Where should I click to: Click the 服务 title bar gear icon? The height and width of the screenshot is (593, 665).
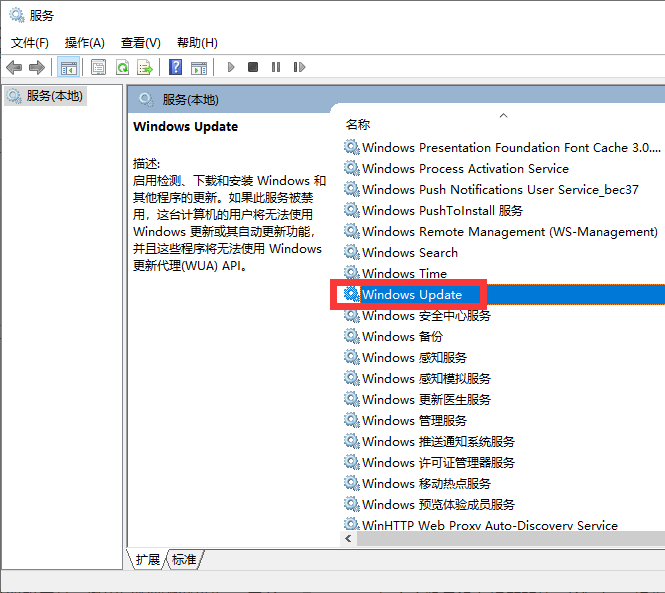point(17,16)
